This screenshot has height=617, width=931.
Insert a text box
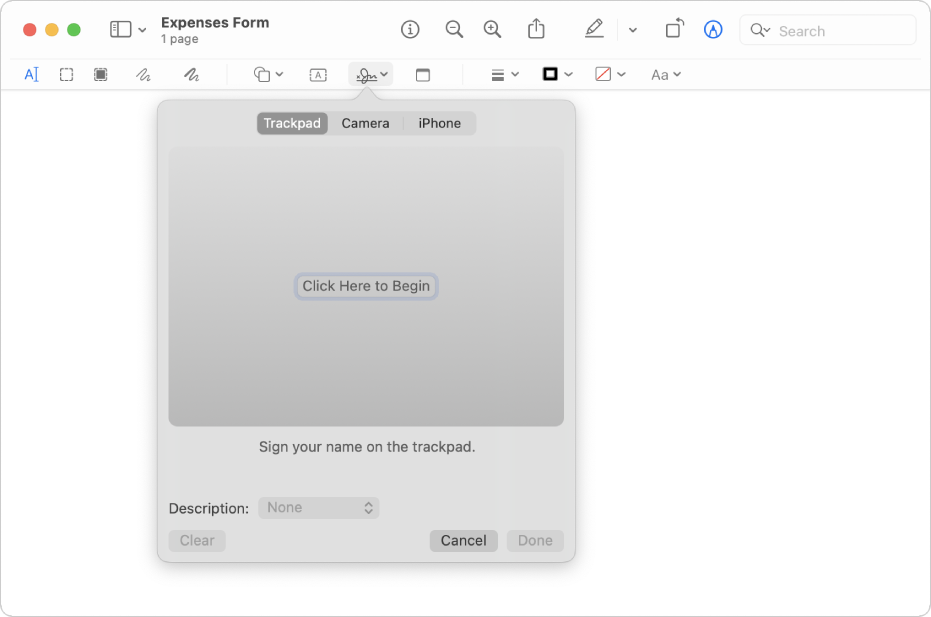click(x=318, y=73)
